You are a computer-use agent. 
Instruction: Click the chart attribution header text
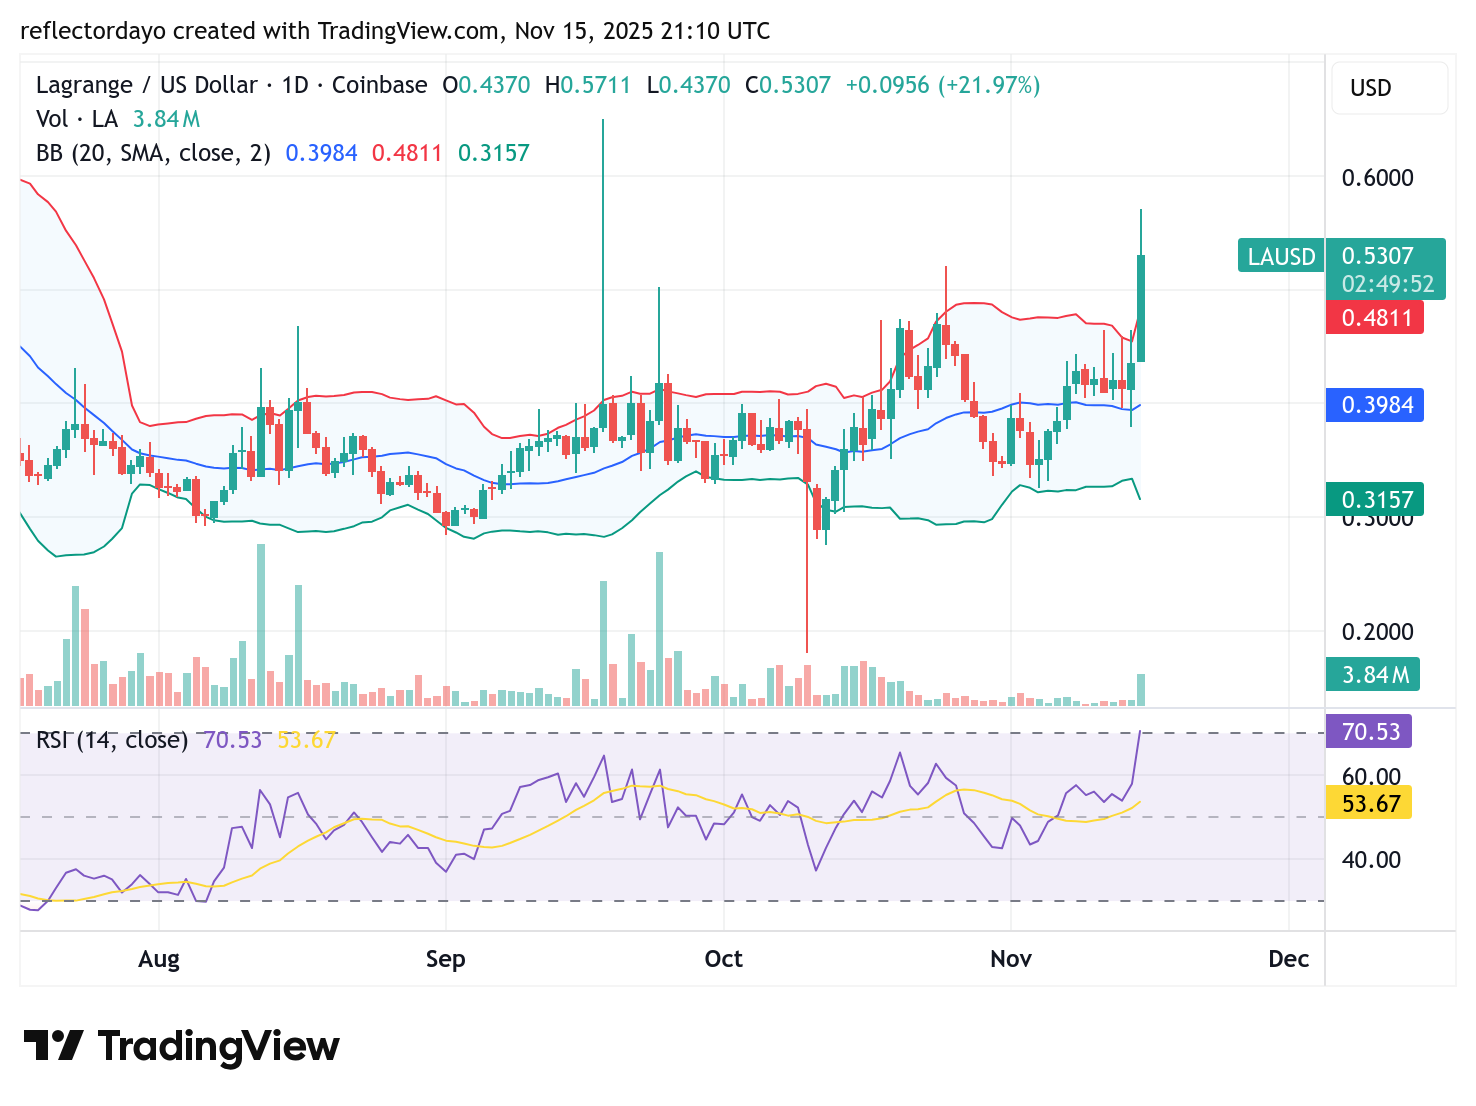pyautogui.click(x=395, y=31)
